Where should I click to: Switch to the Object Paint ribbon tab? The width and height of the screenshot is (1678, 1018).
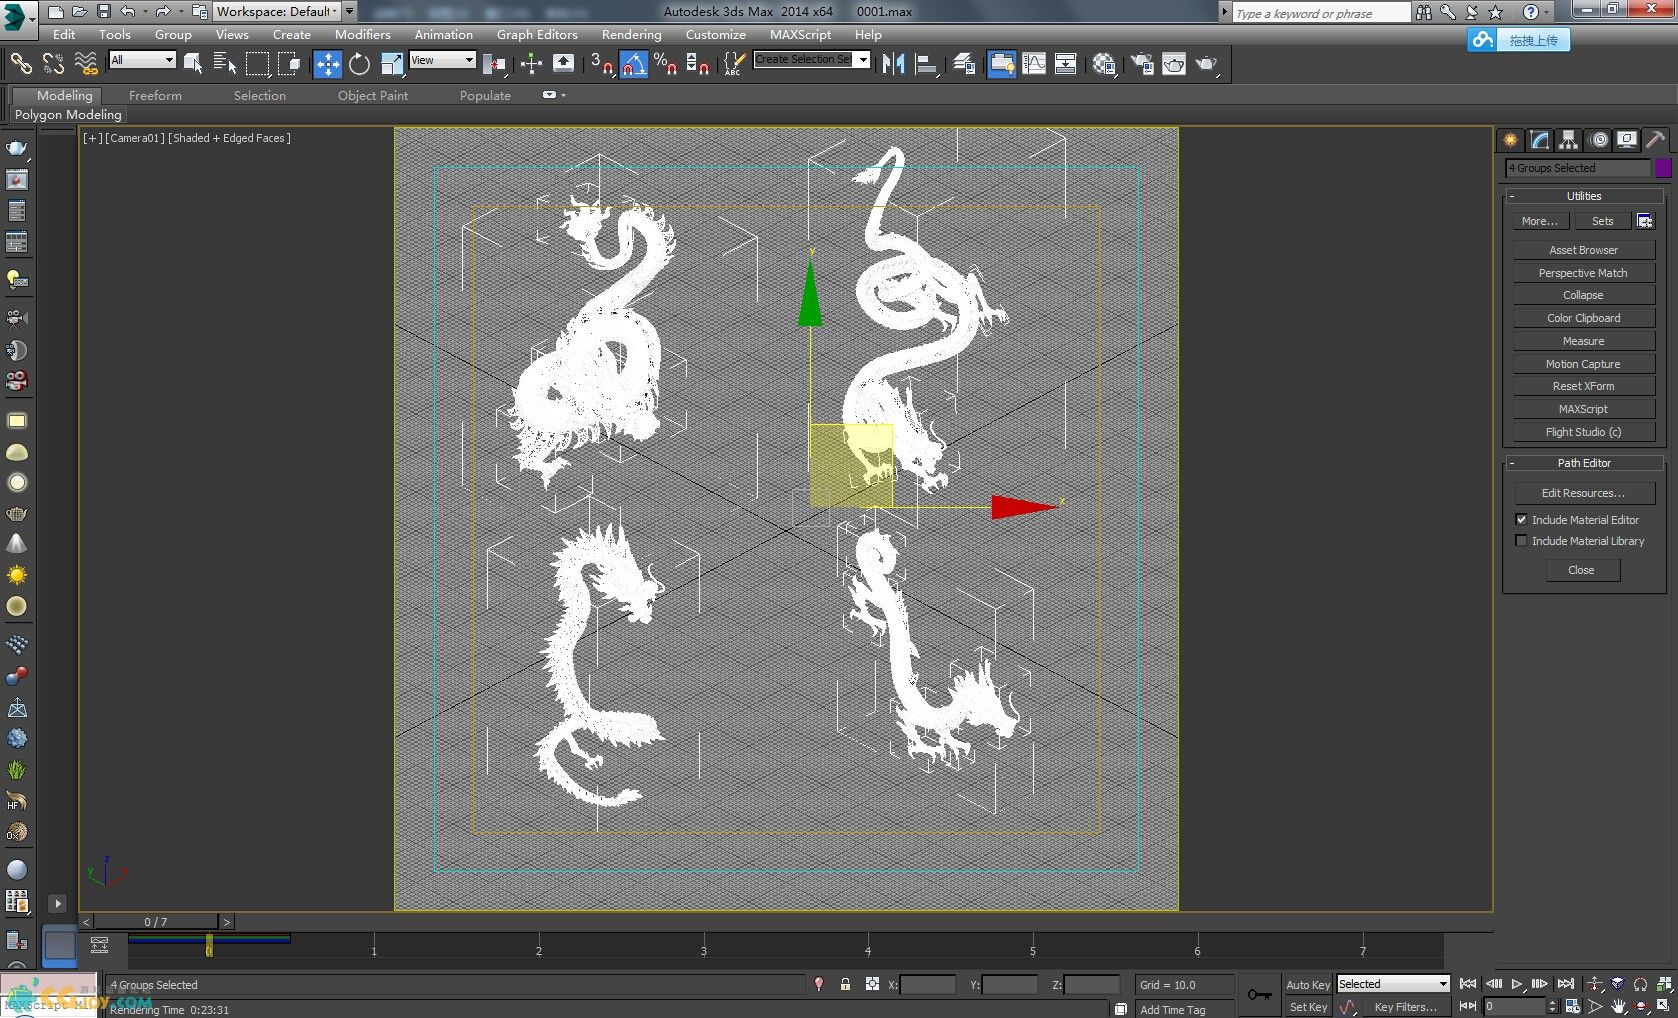click(373, 95)
